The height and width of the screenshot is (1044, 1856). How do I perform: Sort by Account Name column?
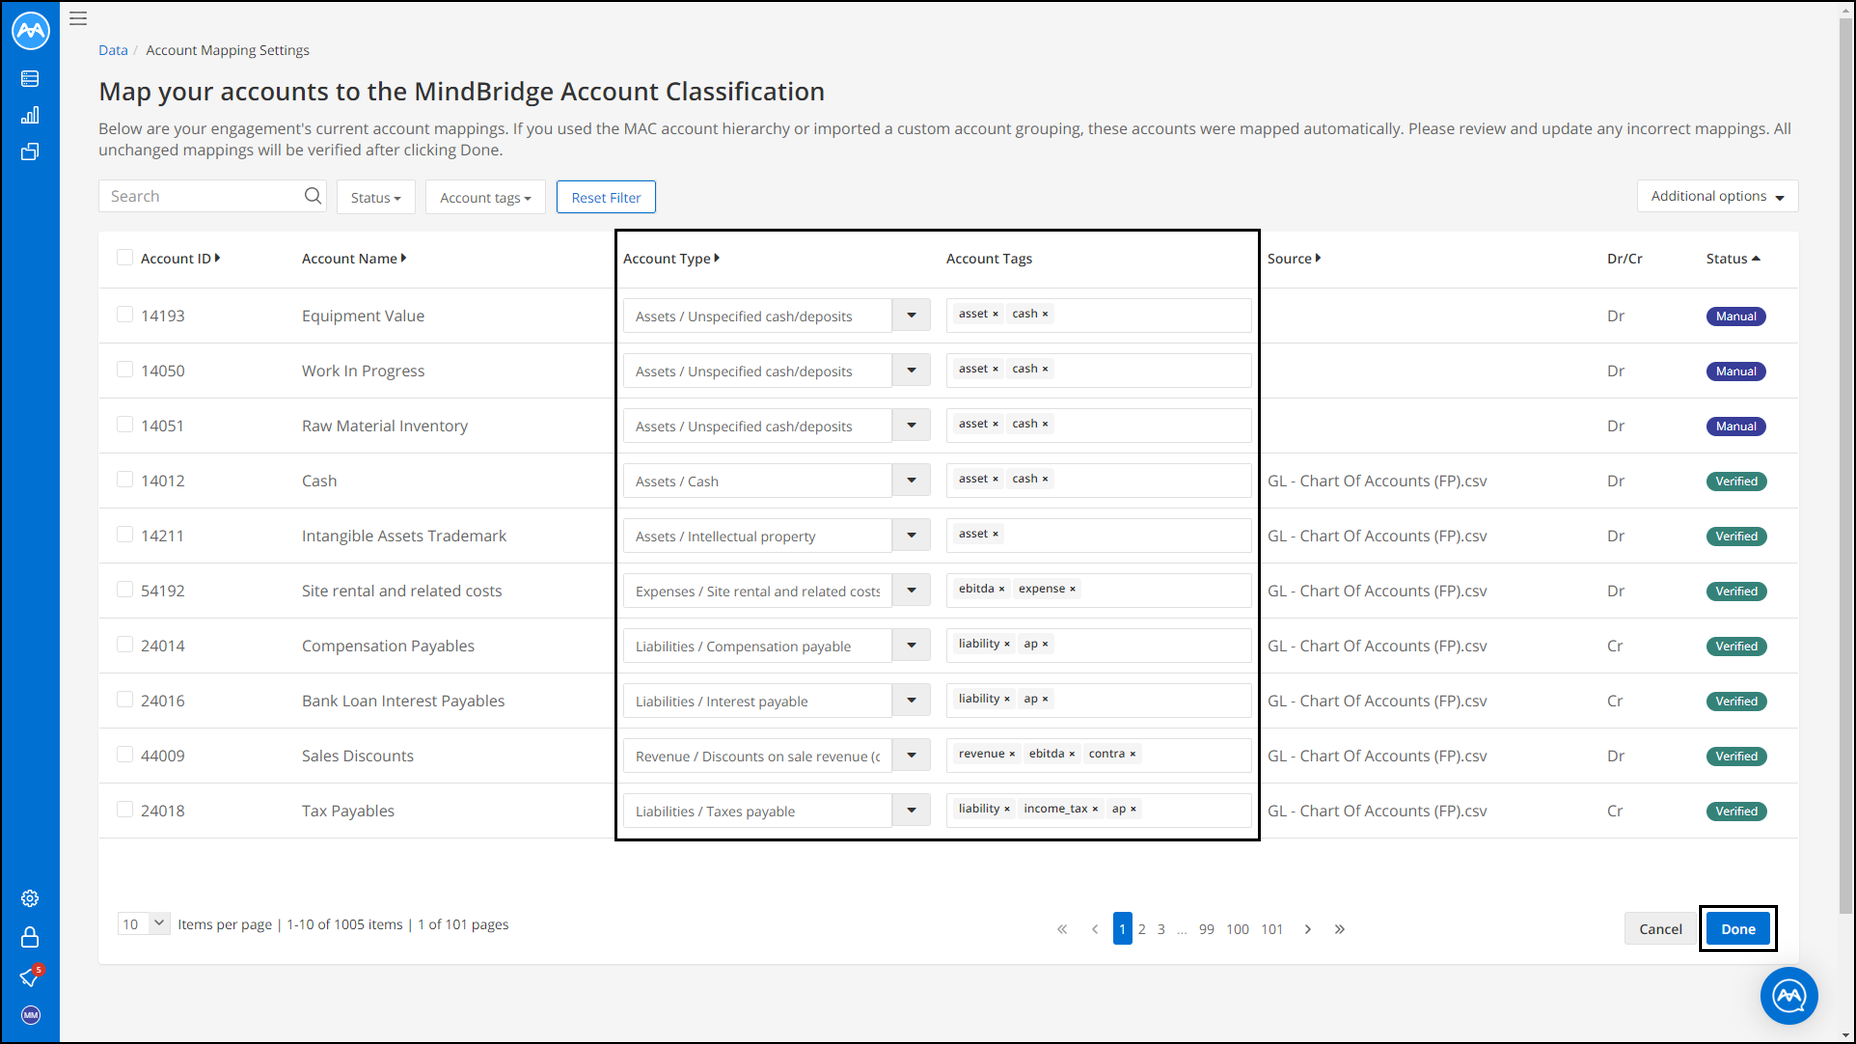pyautogui.click(x=354, y=258)
